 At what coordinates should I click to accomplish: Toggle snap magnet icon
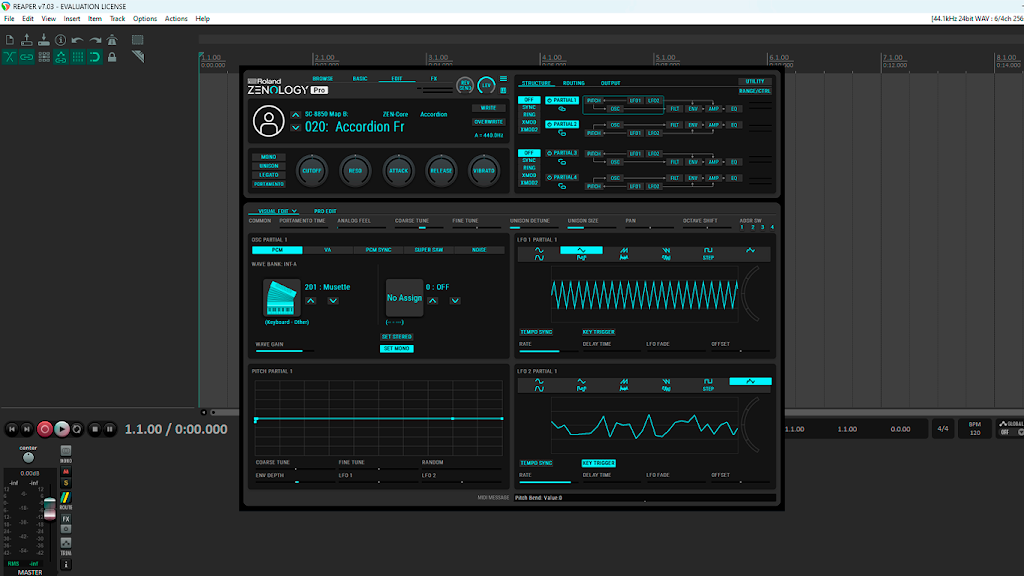(x=95, y=57)
